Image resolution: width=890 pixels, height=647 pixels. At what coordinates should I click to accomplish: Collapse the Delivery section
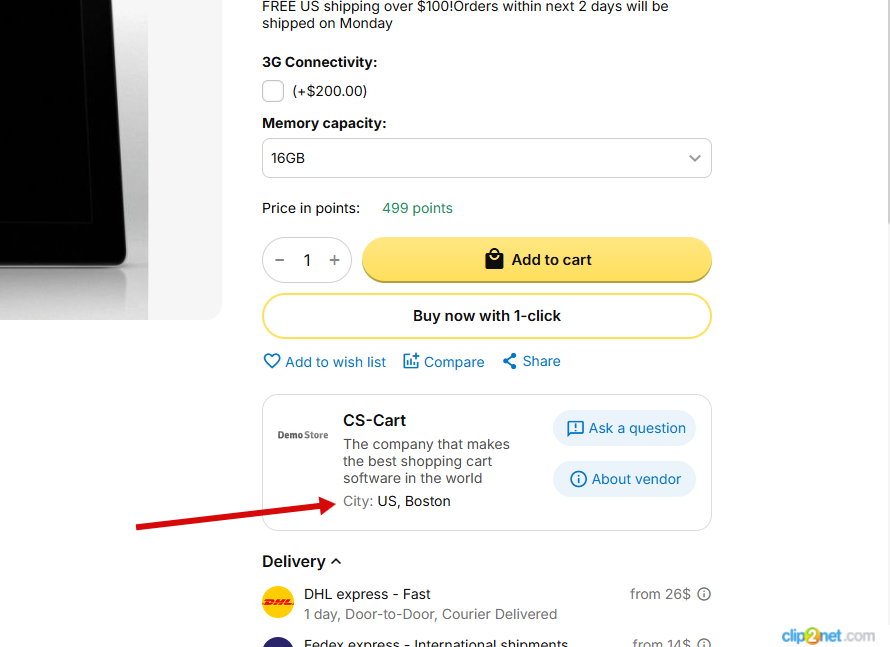coord(301,561)
